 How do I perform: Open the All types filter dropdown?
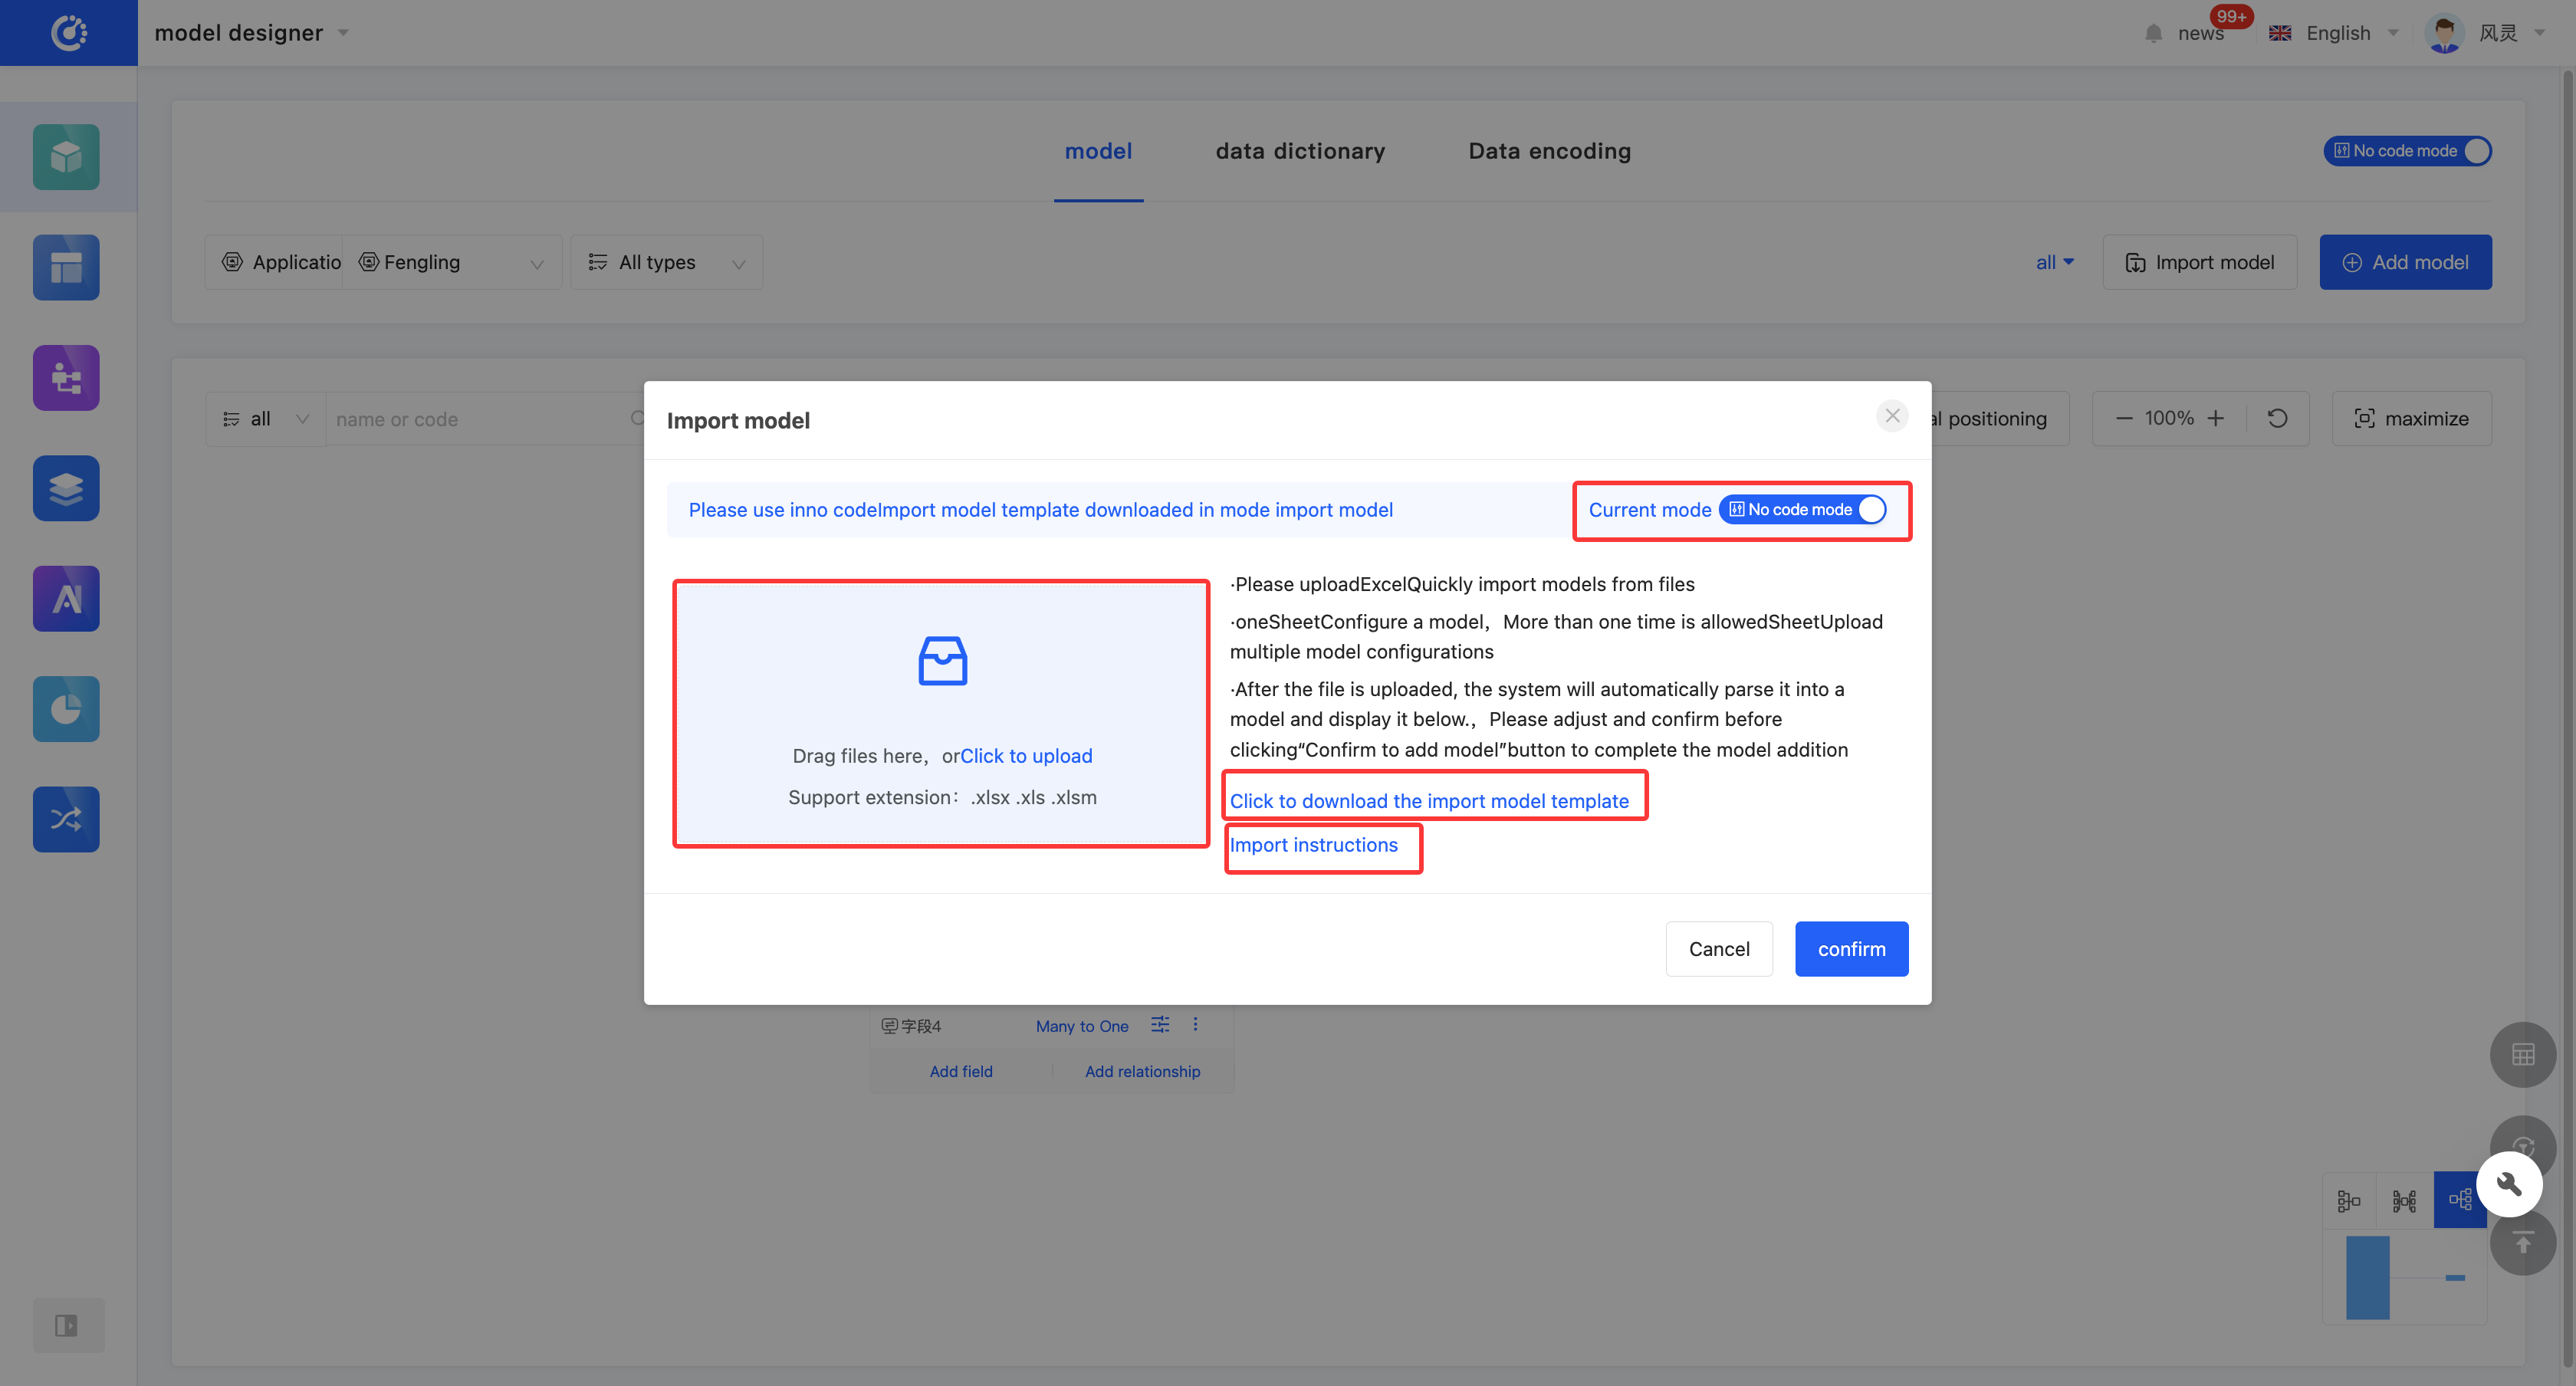pyautogui.click(x=667, y=262)
